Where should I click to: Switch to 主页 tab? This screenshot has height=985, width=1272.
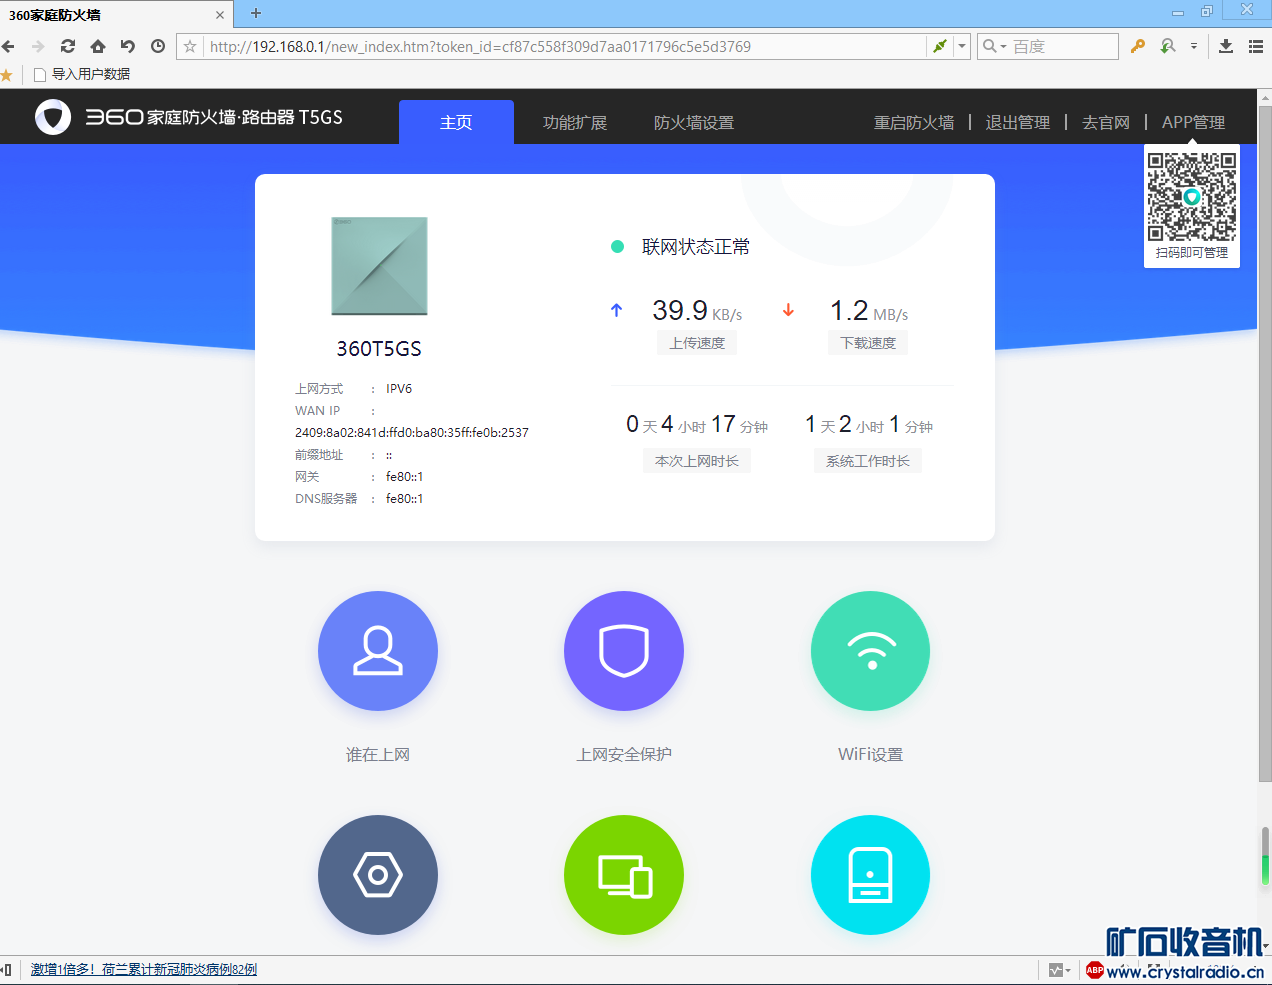(456, 122)
